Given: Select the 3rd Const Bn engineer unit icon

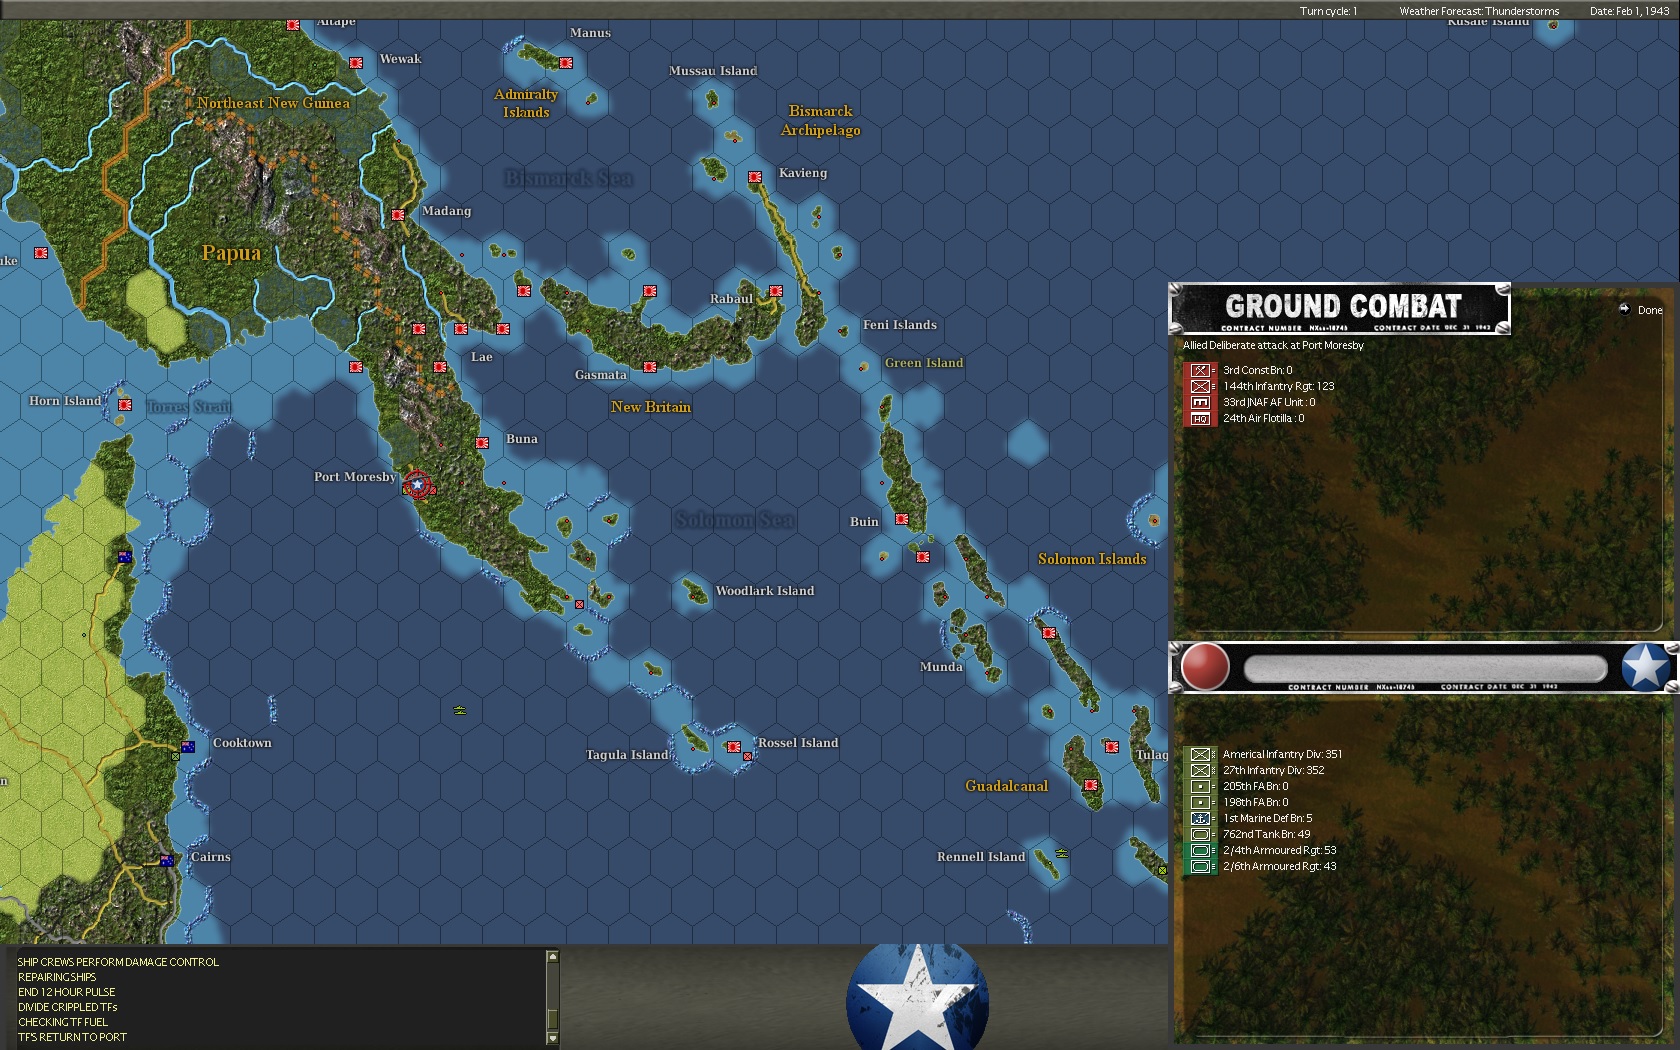Looking at the screenshot, I should [x=1200, y=370].
